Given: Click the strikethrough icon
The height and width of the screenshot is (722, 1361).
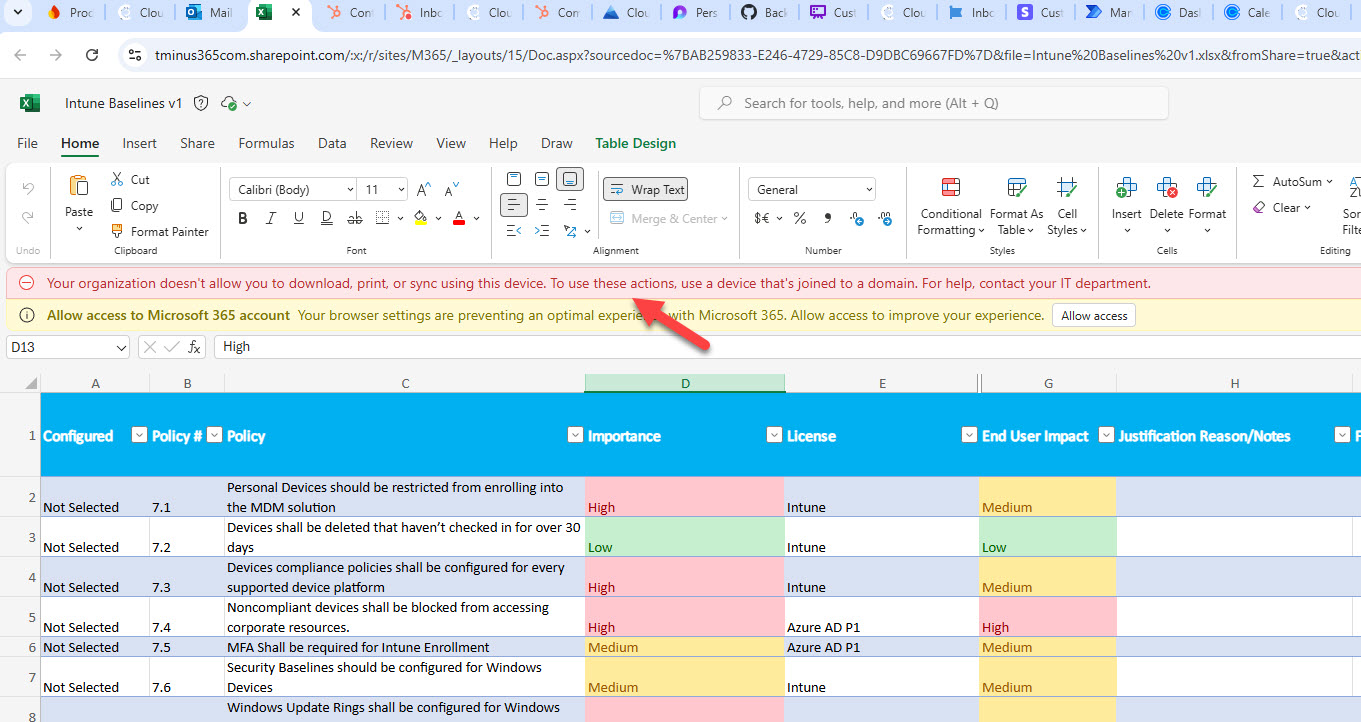Looking at the screenshot, I should tap(354, 218).
